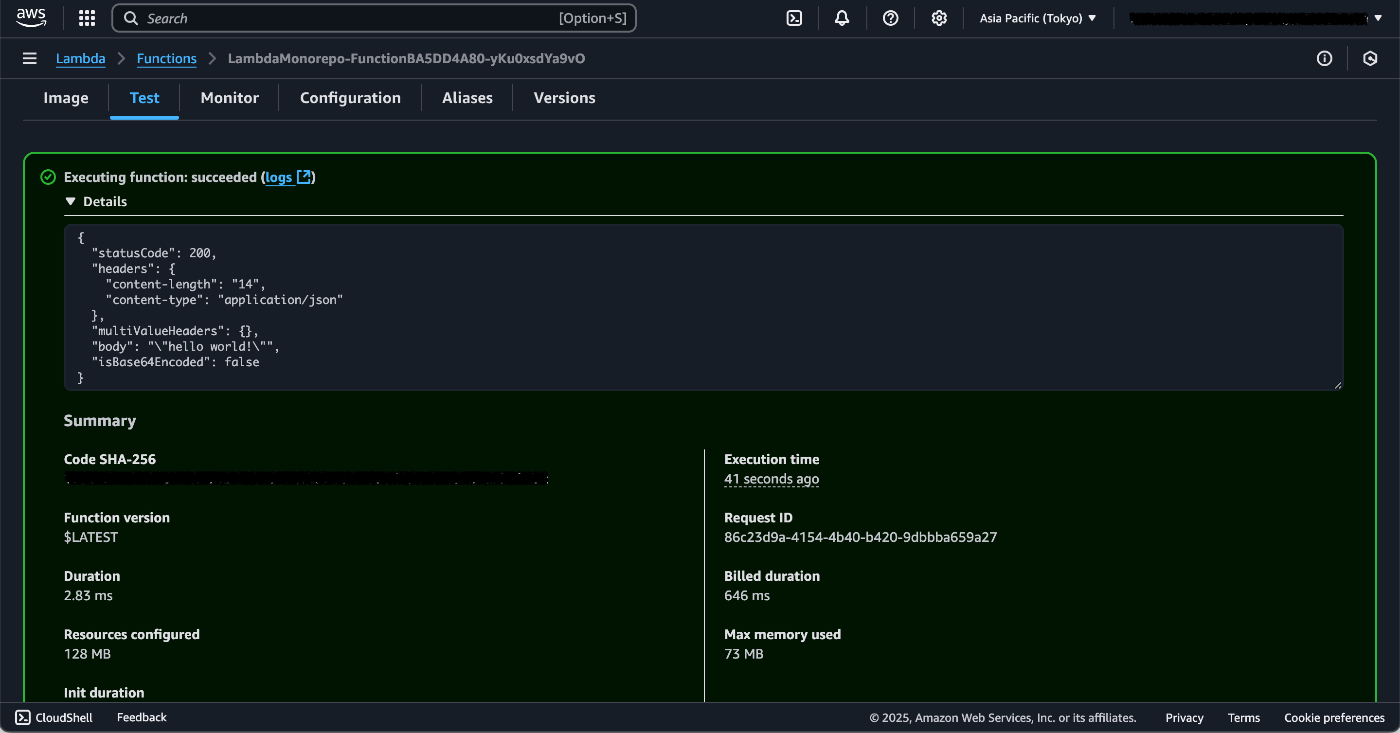Open the Amazon Q assistant icon
1400x733 pixels.
pyautogui.click(x=1370, y=58)
